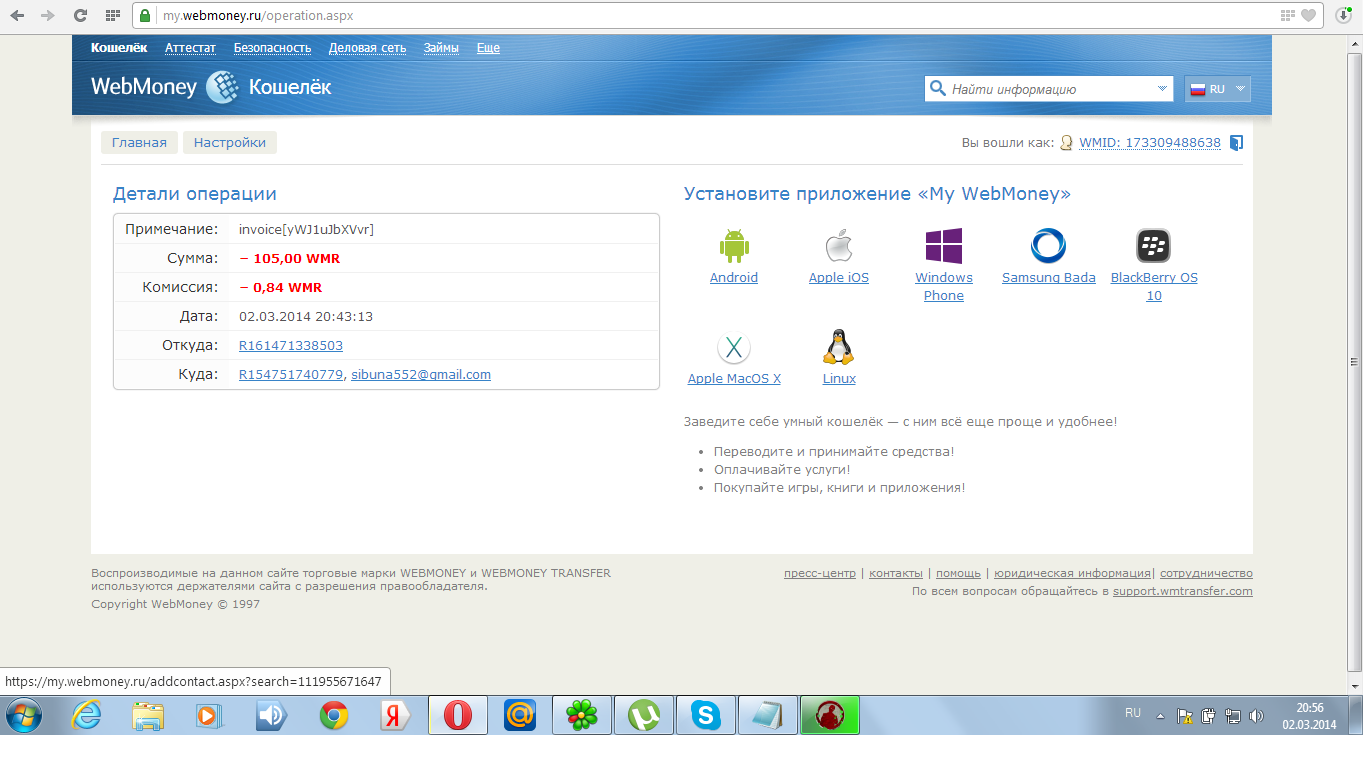
Task: Click the RU keyboard layout indicator in taskbar
Action: (x=1133, y=714)
